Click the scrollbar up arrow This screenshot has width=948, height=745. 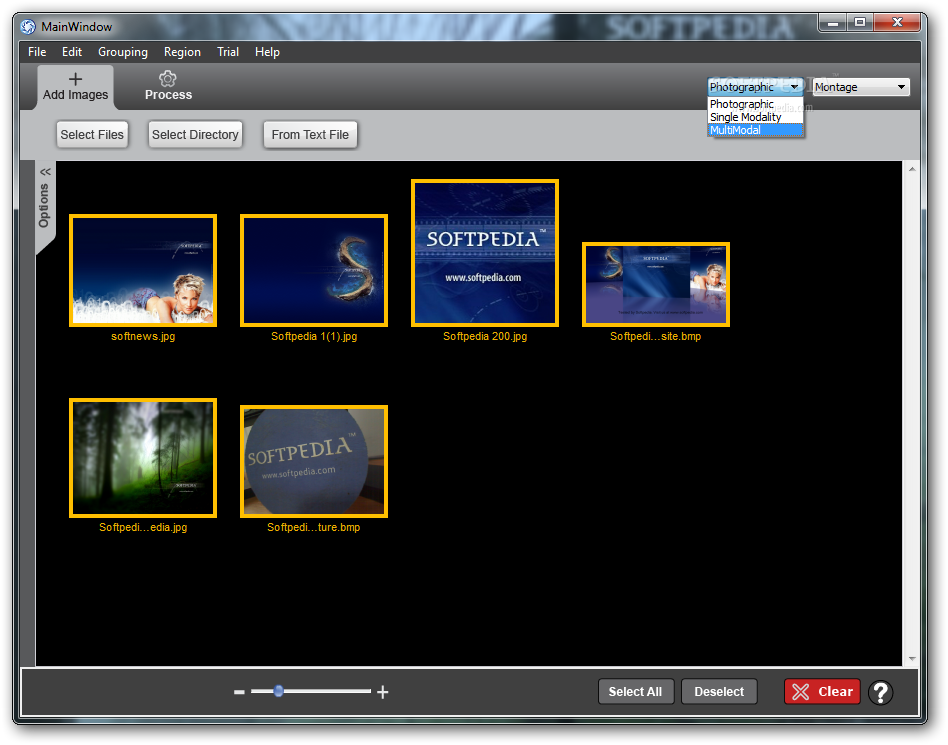click(x=912, y=169)
